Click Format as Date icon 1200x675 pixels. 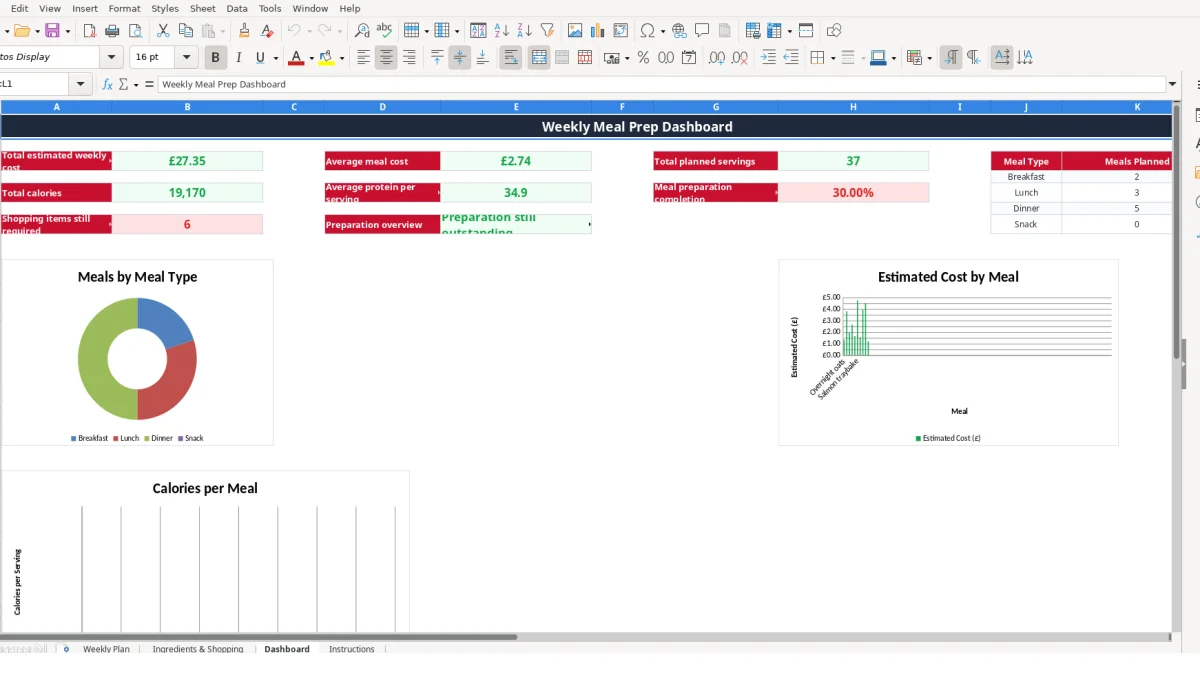689,58
